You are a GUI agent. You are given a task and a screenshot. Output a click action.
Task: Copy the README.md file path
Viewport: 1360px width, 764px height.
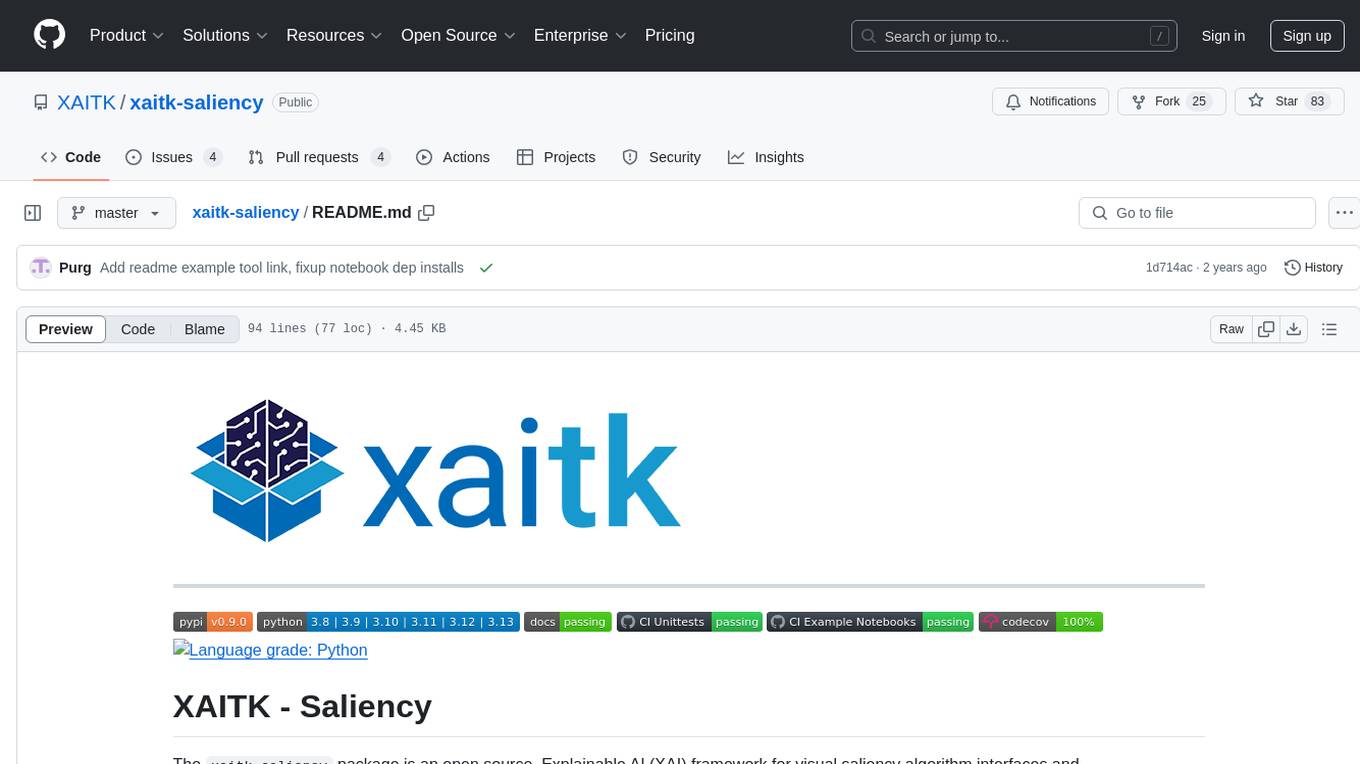point(427,213)
